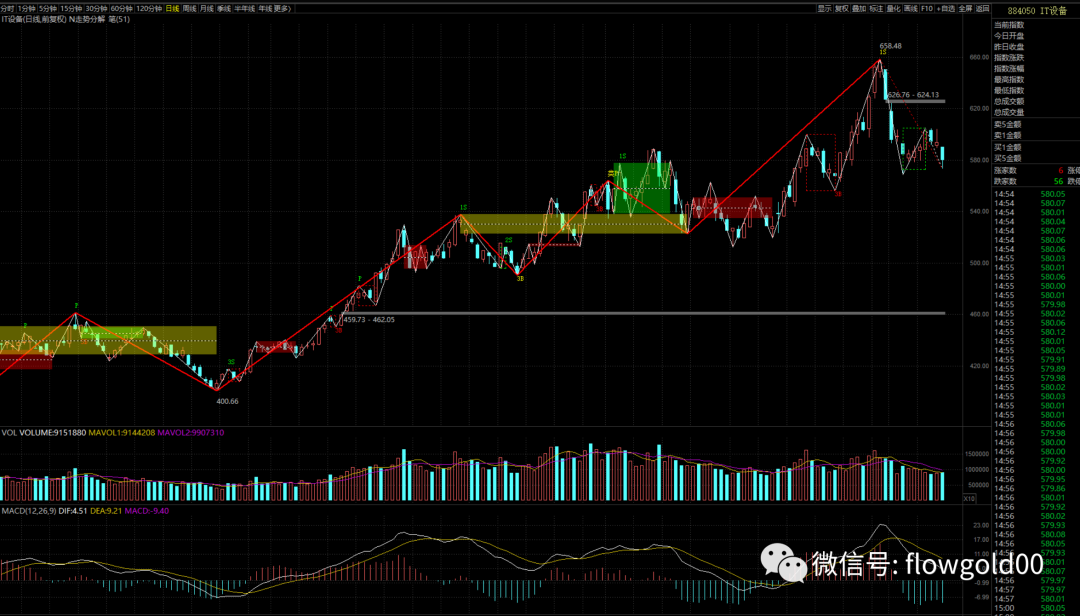This screenshot has height=616, width=1080.
Task: Add to watchlist with +自选
Action: pyautogui.click(x=946, y=9)
